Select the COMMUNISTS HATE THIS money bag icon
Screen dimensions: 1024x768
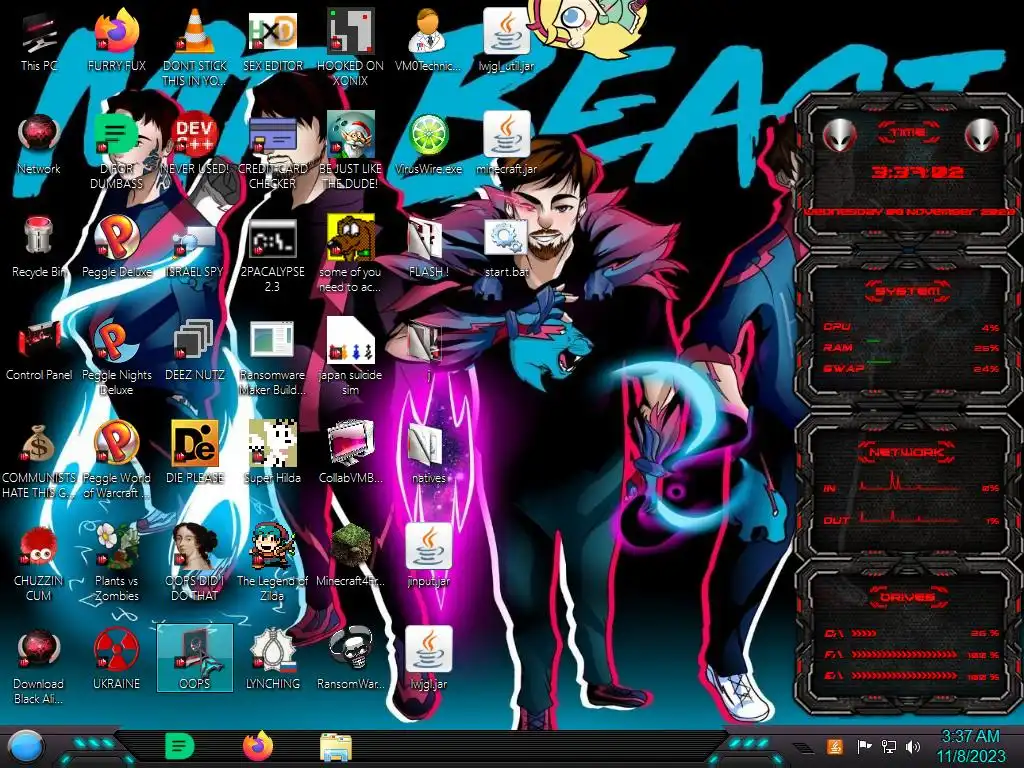click(39, 461)
